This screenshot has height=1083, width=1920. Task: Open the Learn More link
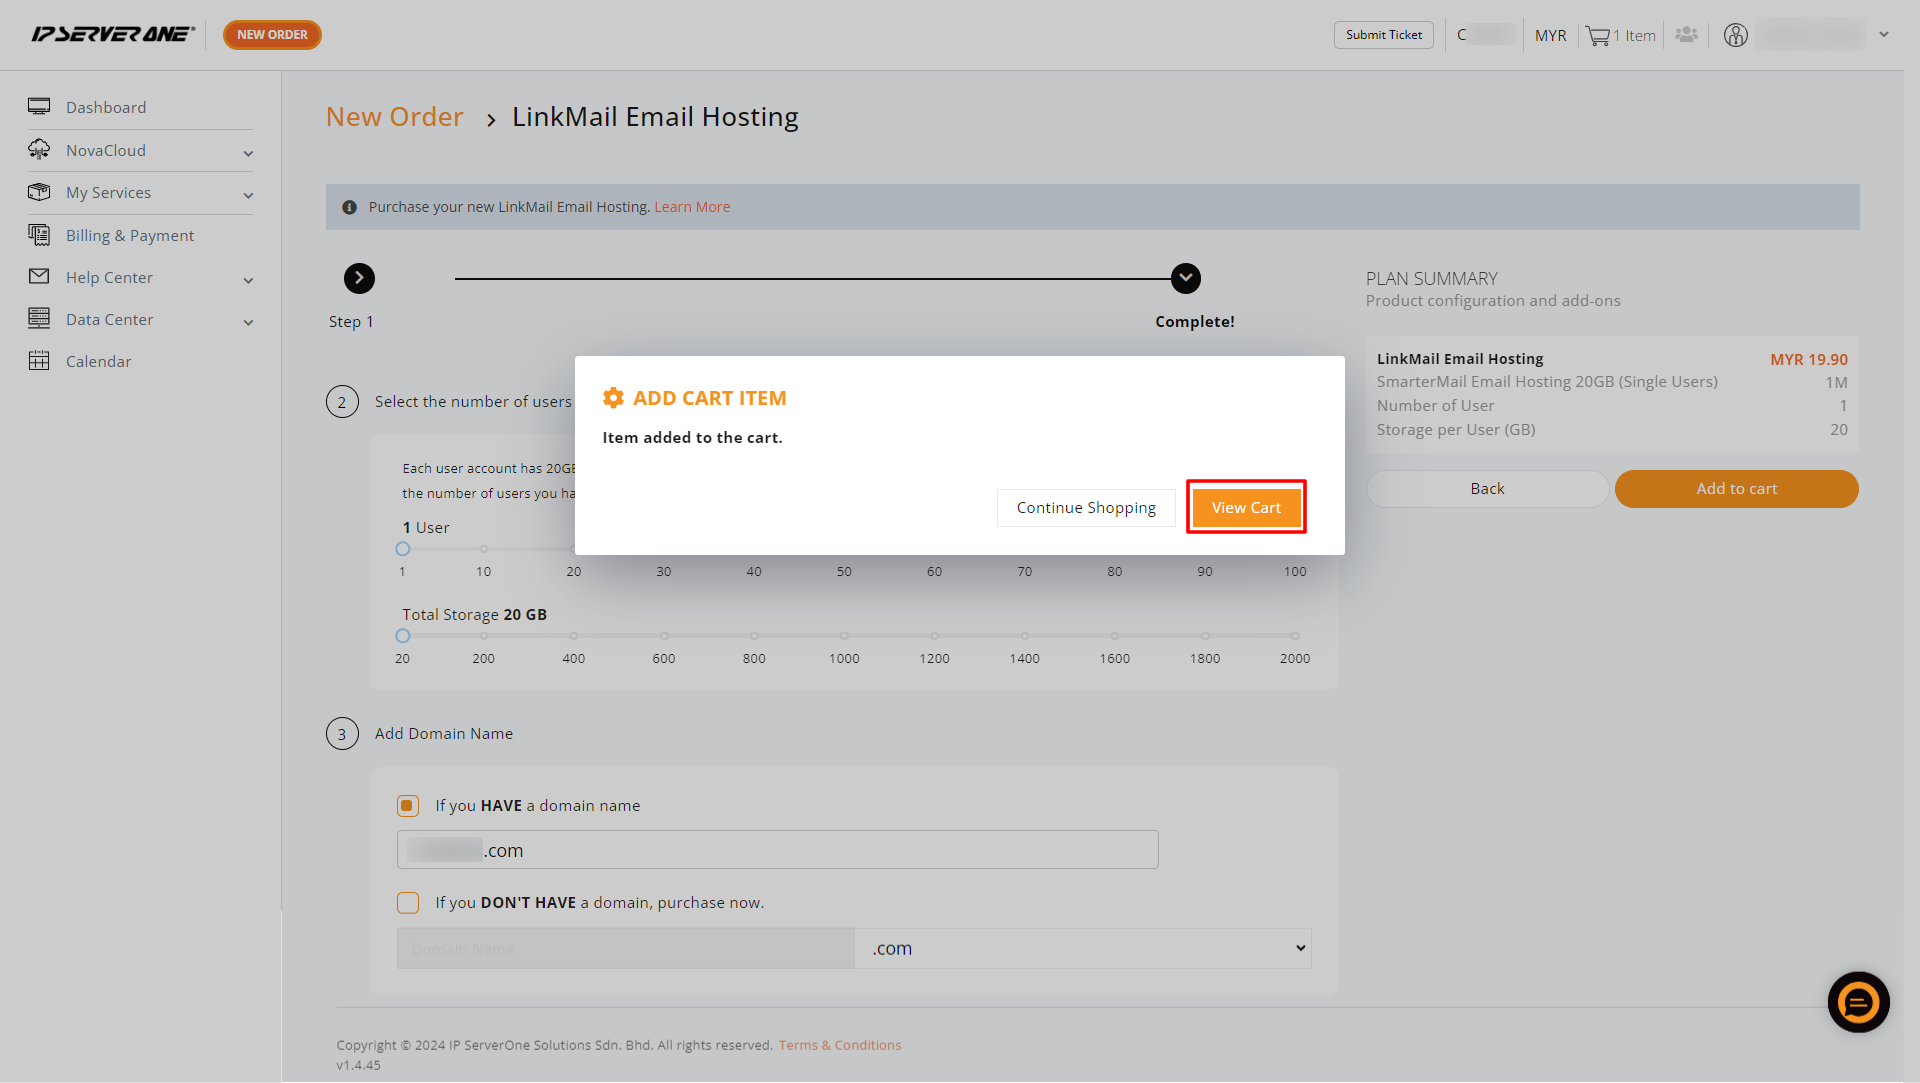click(692, 207)
